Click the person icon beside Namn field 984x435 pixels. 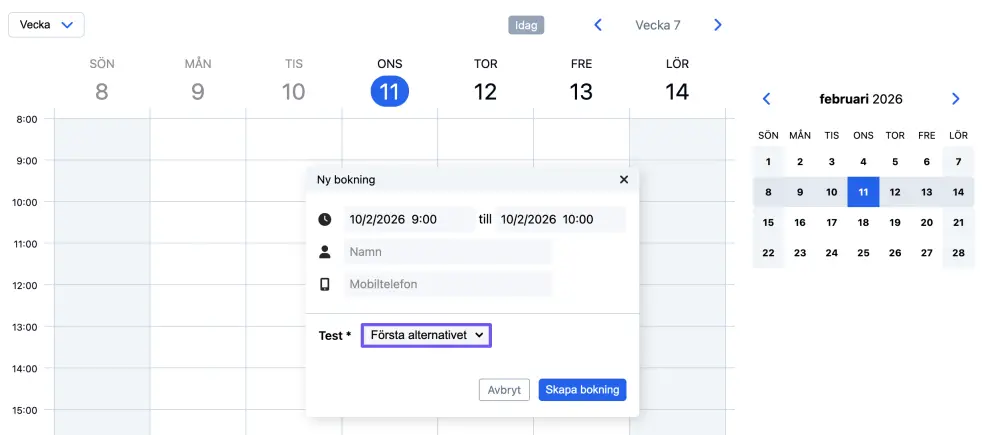tap(325, 252)
